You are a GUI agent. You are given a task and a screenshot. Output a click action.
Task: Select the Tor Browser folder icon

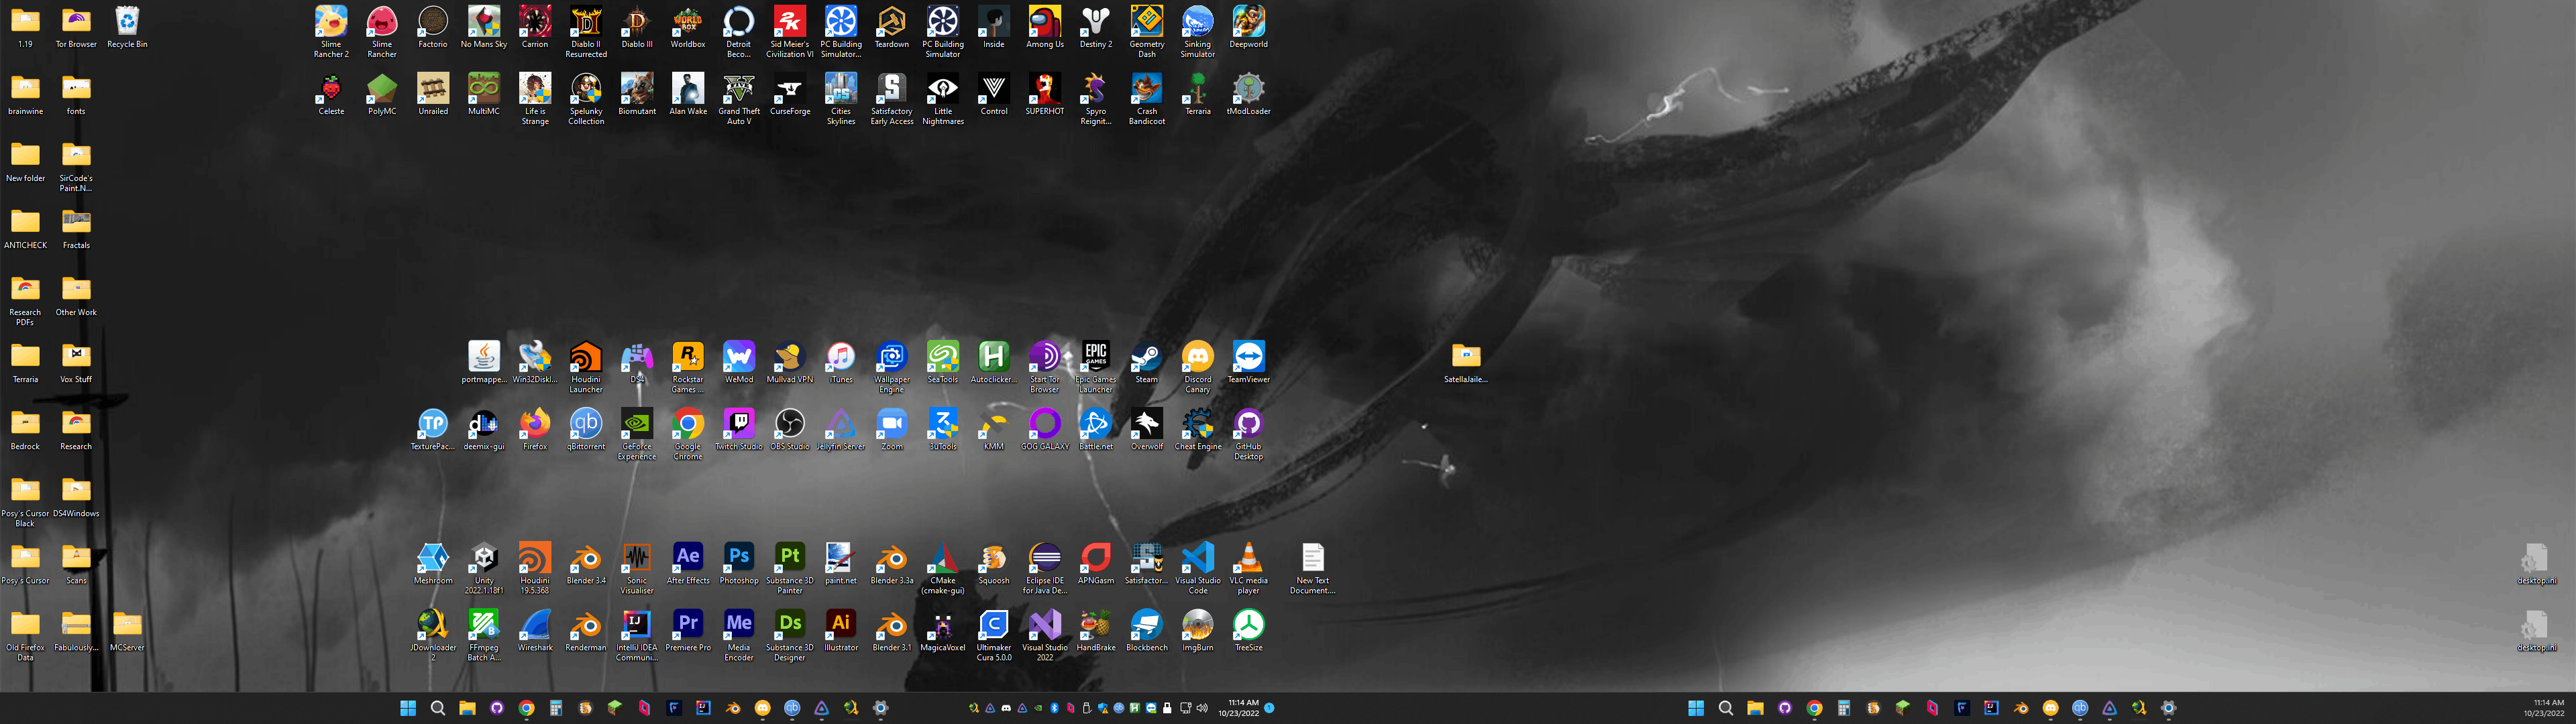76,27
